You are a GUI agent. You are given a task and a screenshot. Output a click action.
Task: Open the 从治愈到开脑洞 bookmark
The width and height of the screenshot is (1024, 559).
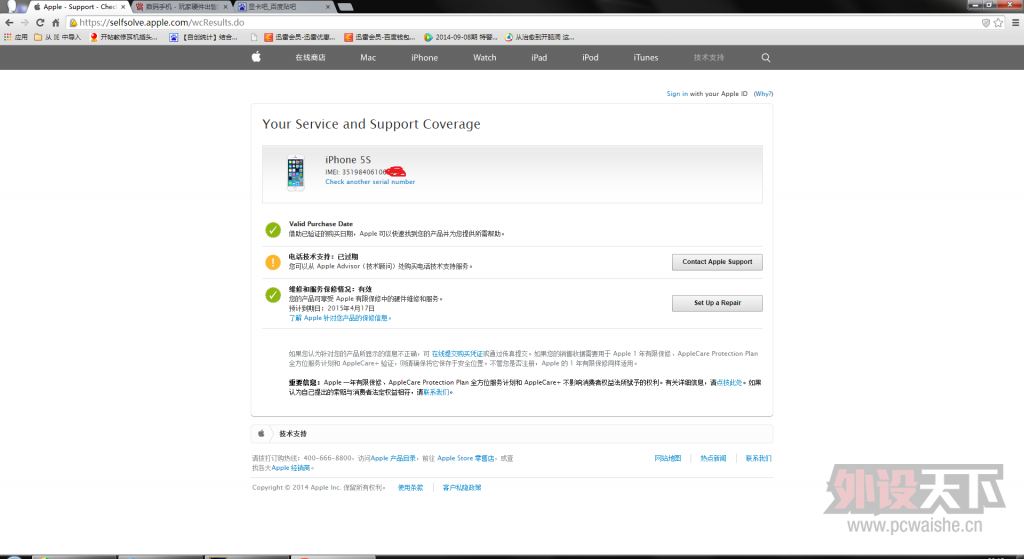[x=539, y=37]
